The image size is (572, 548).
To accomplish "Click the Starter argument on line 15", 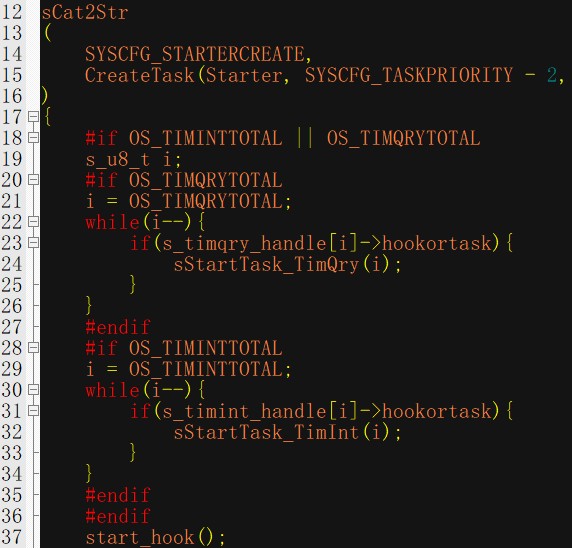I will pos(244,76).
